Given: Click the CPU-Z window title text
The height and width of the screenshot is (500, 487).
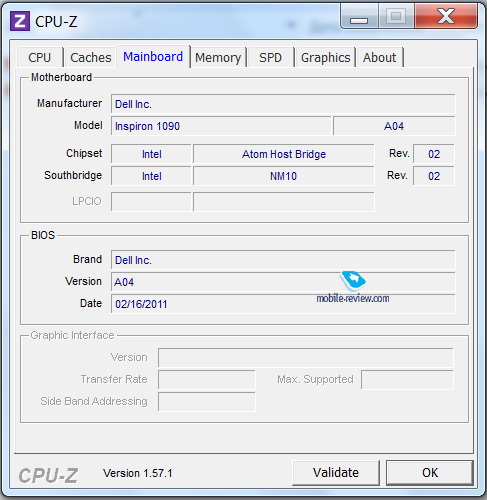Looking at the screenshot, I should [x=56, y=22].
